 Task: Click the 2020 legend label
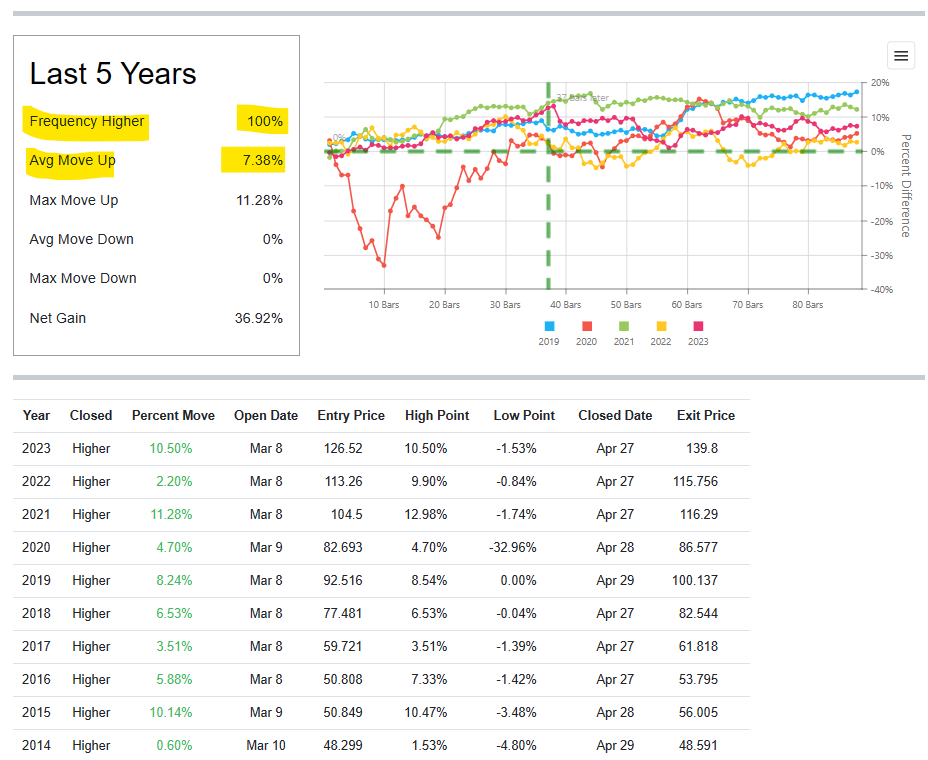(587, 342)
